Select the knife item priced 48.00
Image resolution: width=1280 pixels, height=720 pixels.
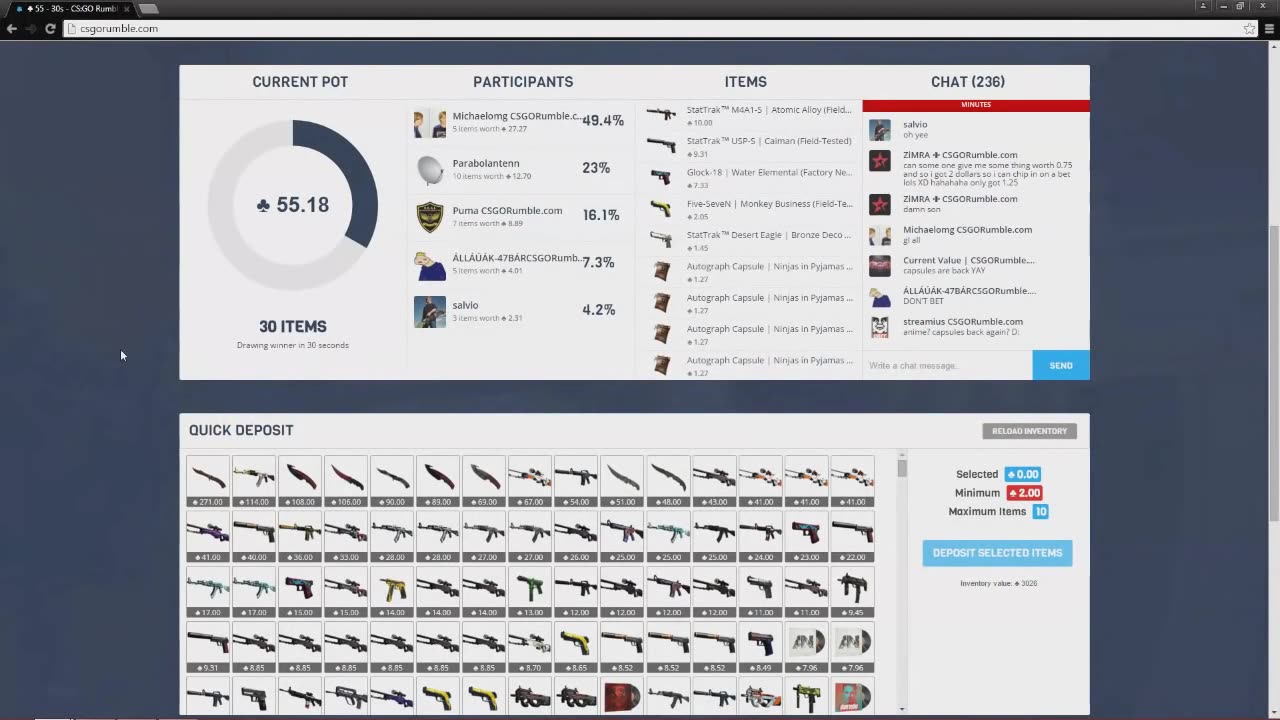click(668, 482)
